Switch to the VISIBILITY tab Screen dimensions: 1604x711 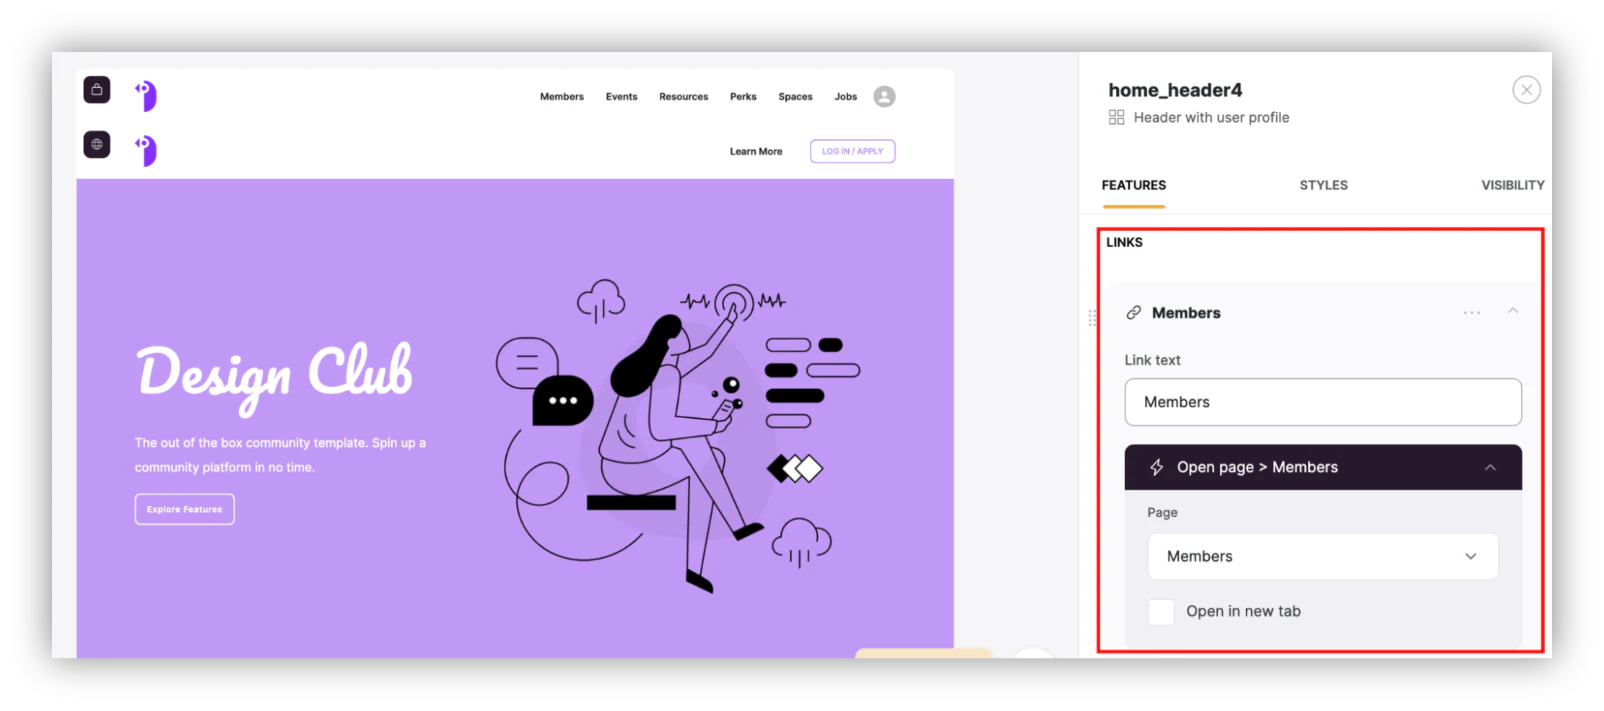tap(1513, 186)
